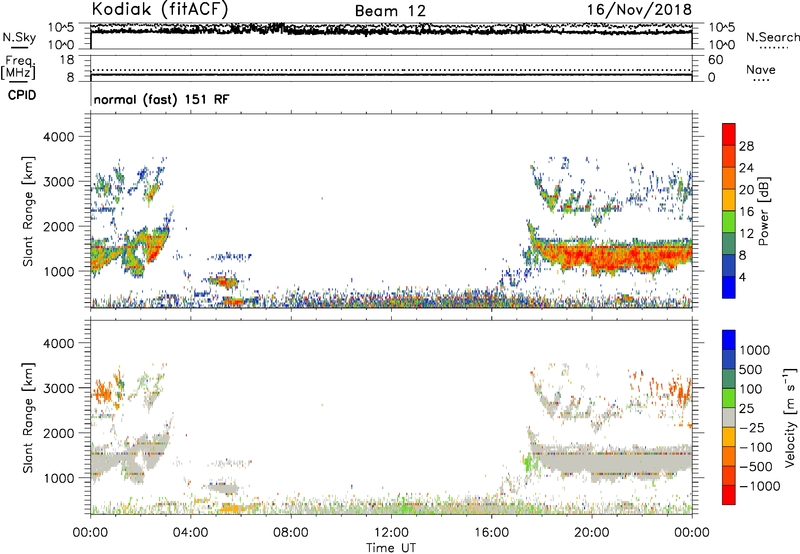Click the "4" tick on Power colorbar

tap(743, 277)
